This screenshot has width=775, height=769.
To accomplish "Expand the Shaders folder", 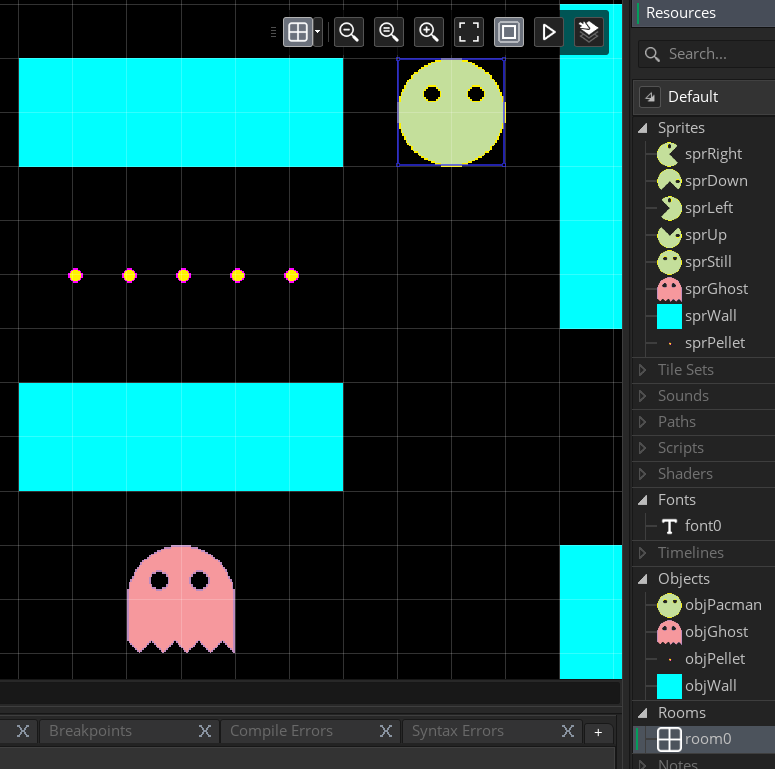I will tap(643, 474).
